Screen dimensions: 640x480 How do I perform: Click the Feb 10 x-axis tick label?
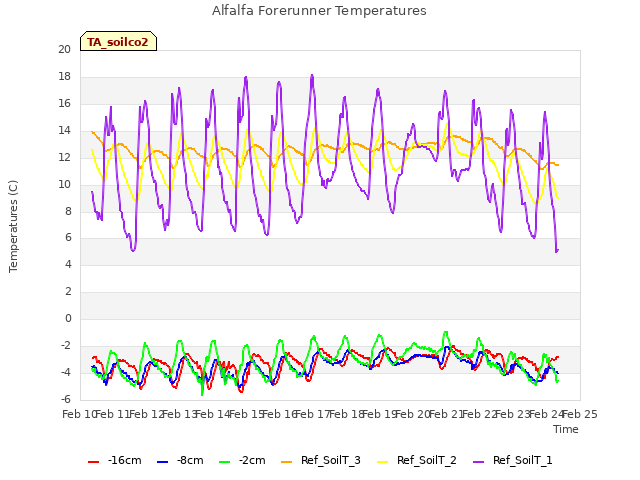click(79, 414)
